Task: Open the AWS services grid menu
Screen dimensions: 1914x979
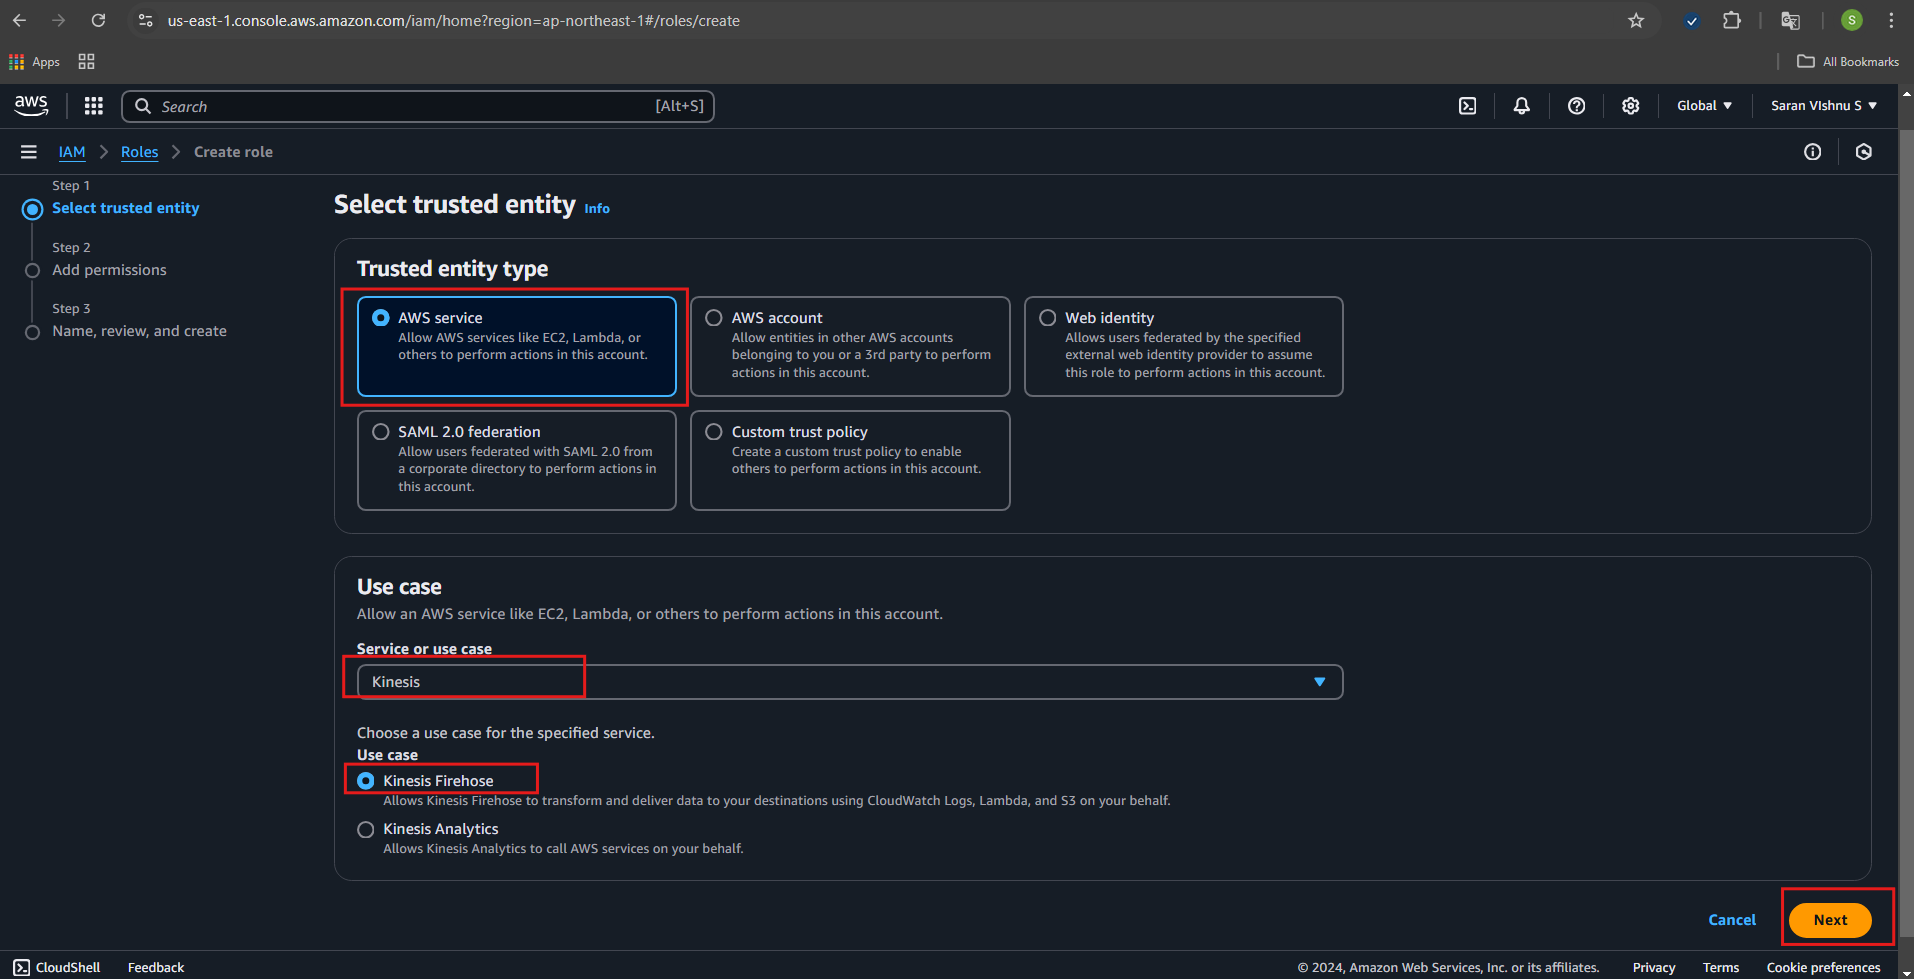Action: point(94,106)
